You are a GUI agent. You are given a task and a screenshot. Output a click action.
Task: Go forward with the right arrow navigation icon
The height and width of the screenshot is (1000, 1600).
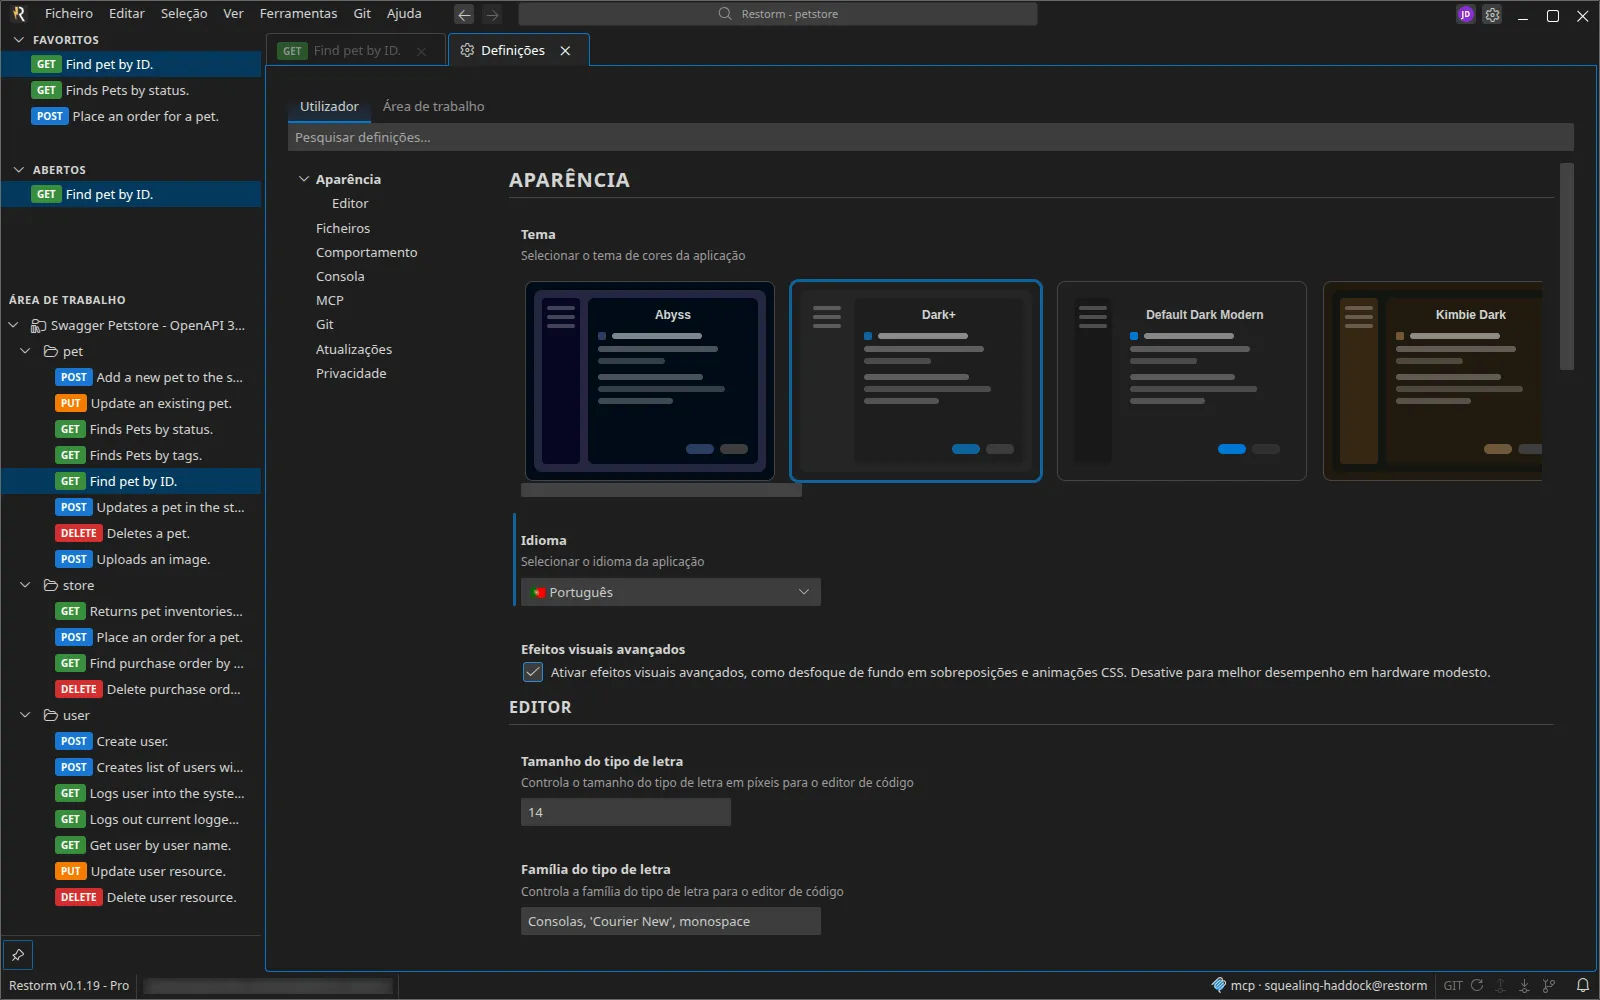point(492,14)
